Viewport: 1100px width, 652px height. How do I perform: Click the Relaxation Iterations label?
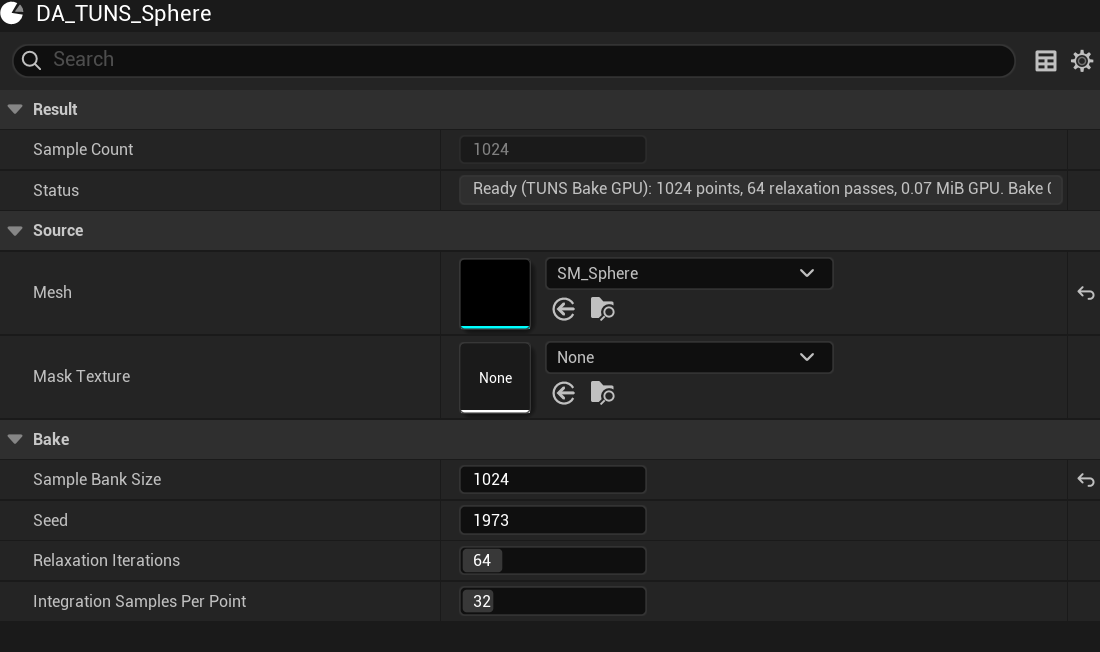107,561
